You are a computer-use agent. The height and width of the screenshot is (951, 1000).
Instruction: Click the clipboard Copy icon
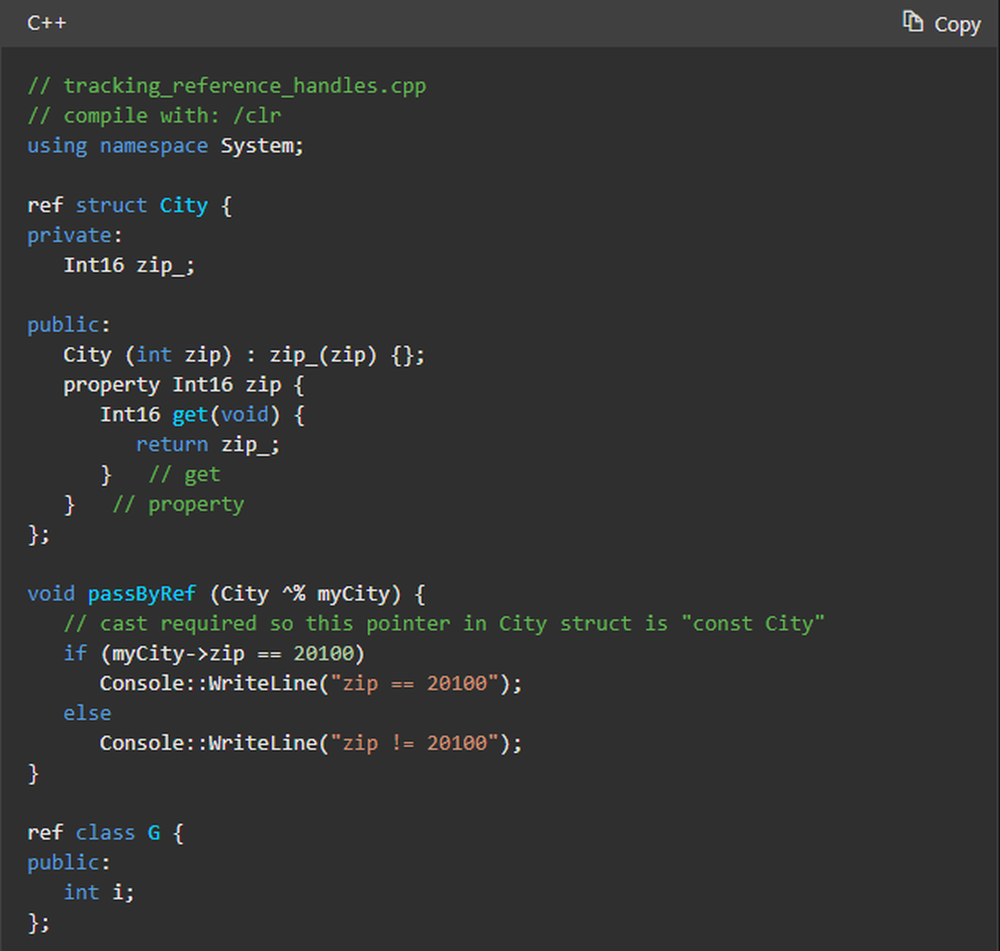tap(915, 22)
